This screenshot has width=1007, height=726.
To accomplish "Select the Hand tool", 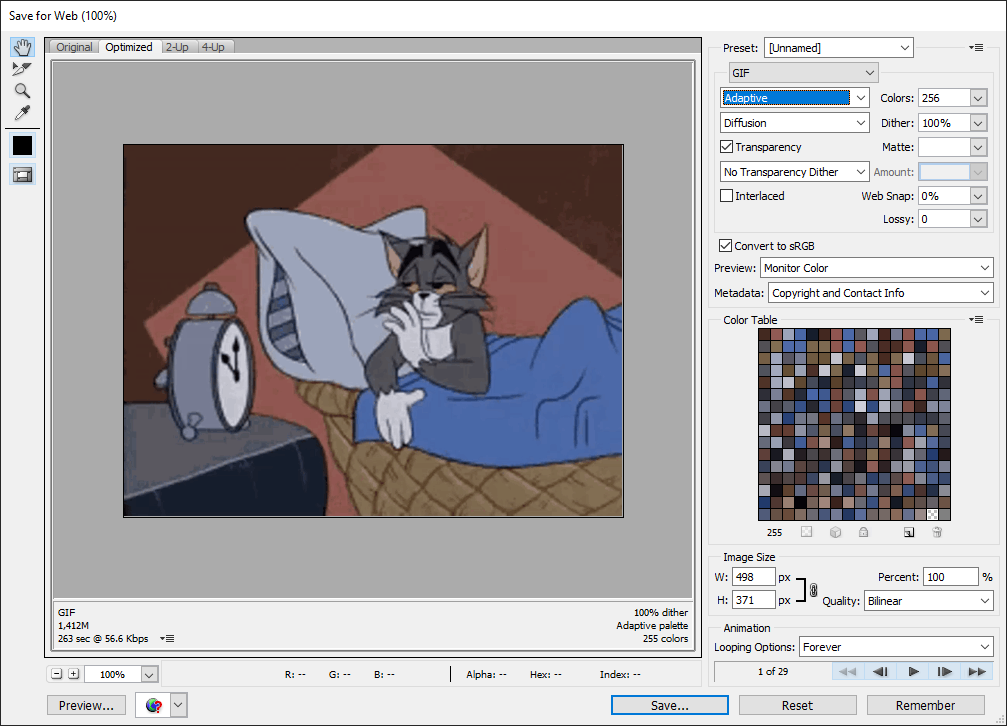I will [x=22, y=47].
